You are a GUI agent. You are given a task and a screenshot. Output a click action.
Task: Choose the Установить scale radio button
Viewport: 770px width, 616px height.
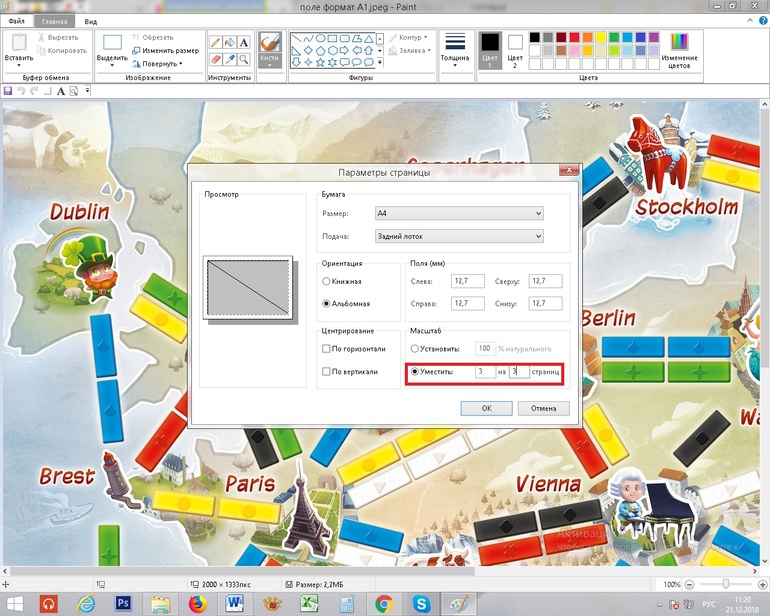pyautogui.click(x=415, y=349)
